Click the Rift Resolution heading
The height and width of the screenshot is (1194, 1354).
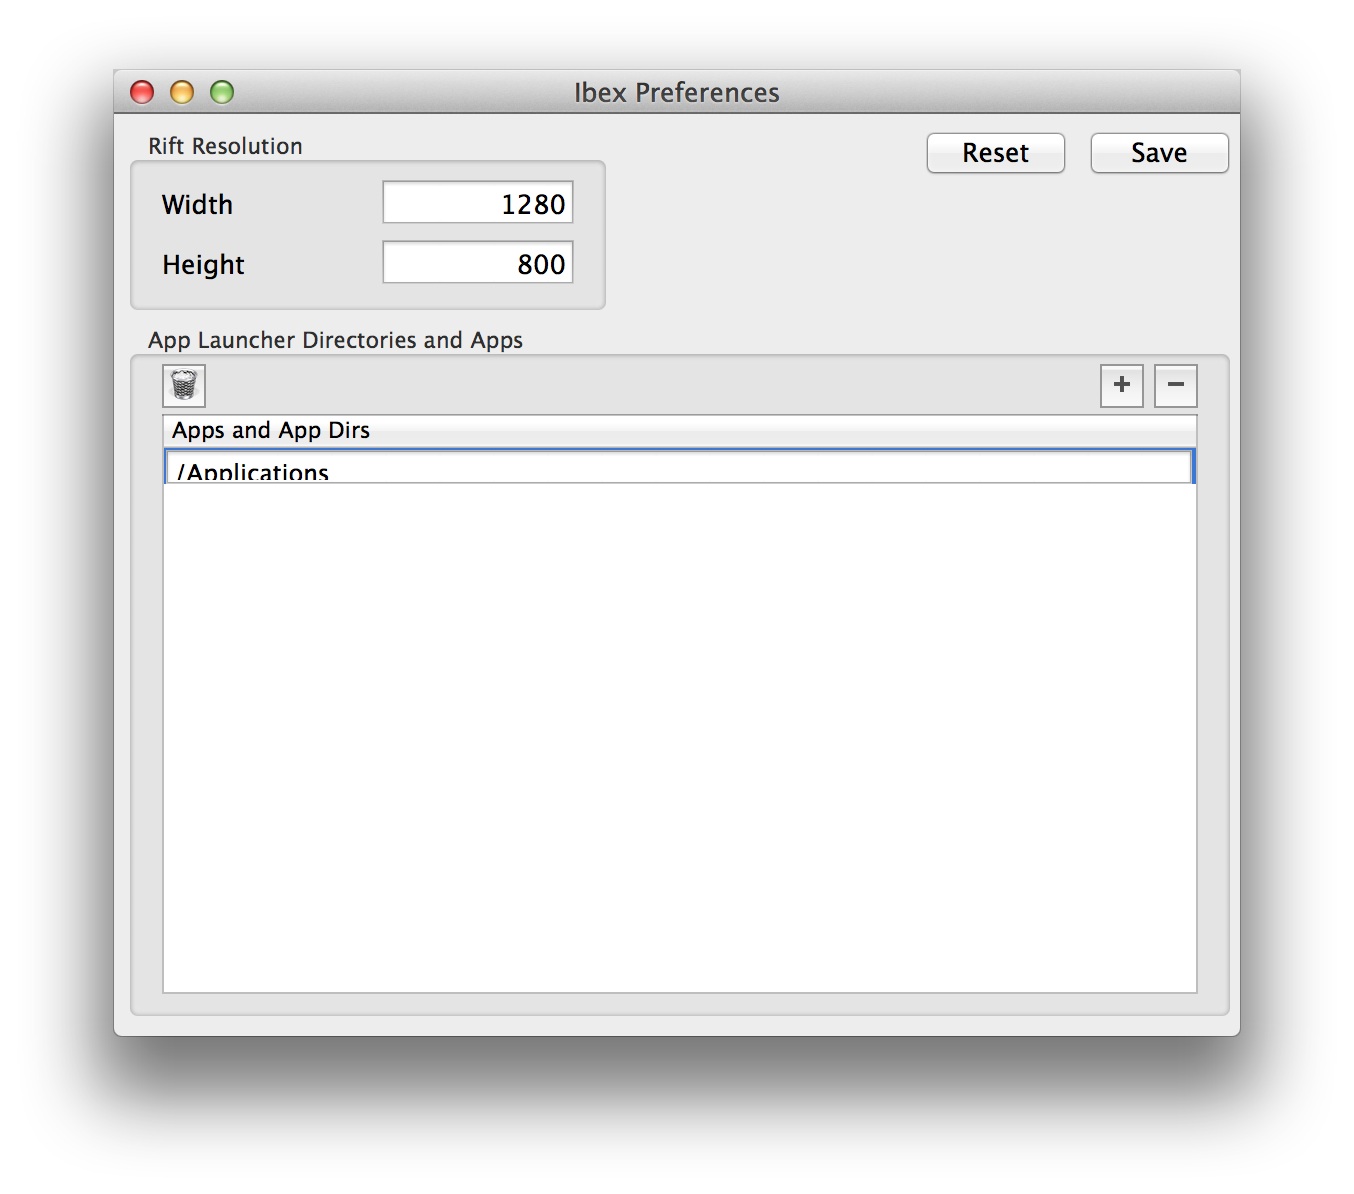point(225,146)
